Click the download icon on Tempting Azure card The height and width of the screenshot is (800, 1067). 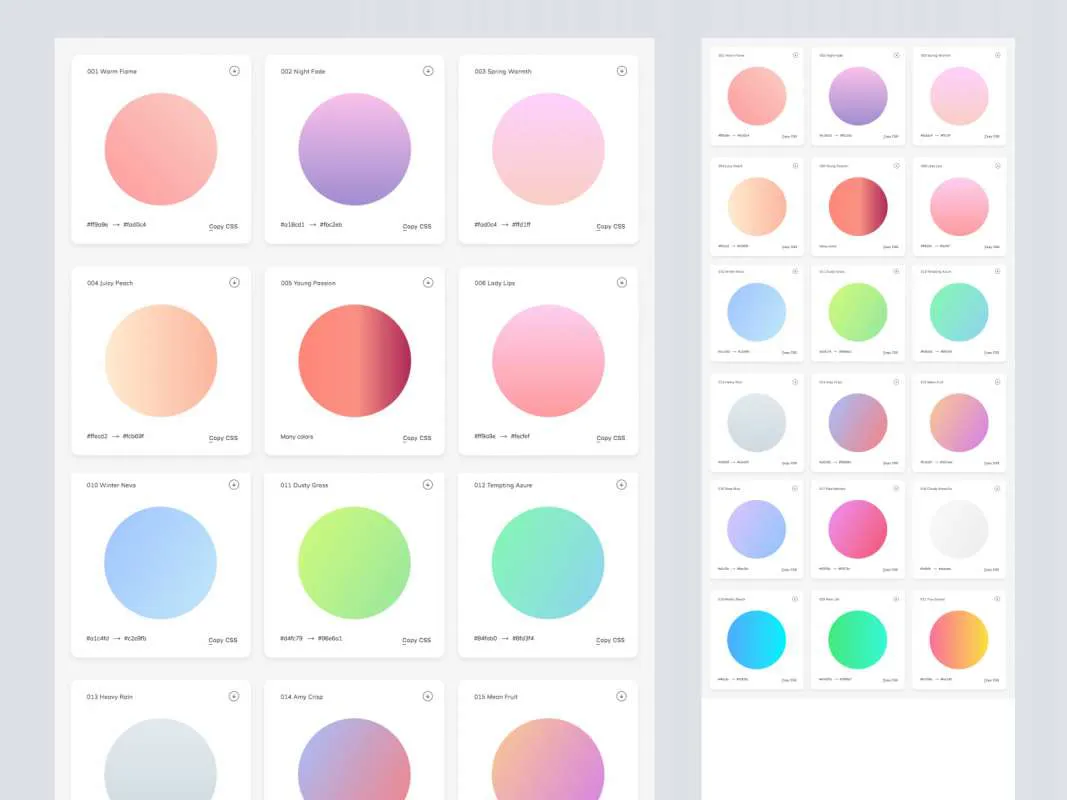pos(622,484)
